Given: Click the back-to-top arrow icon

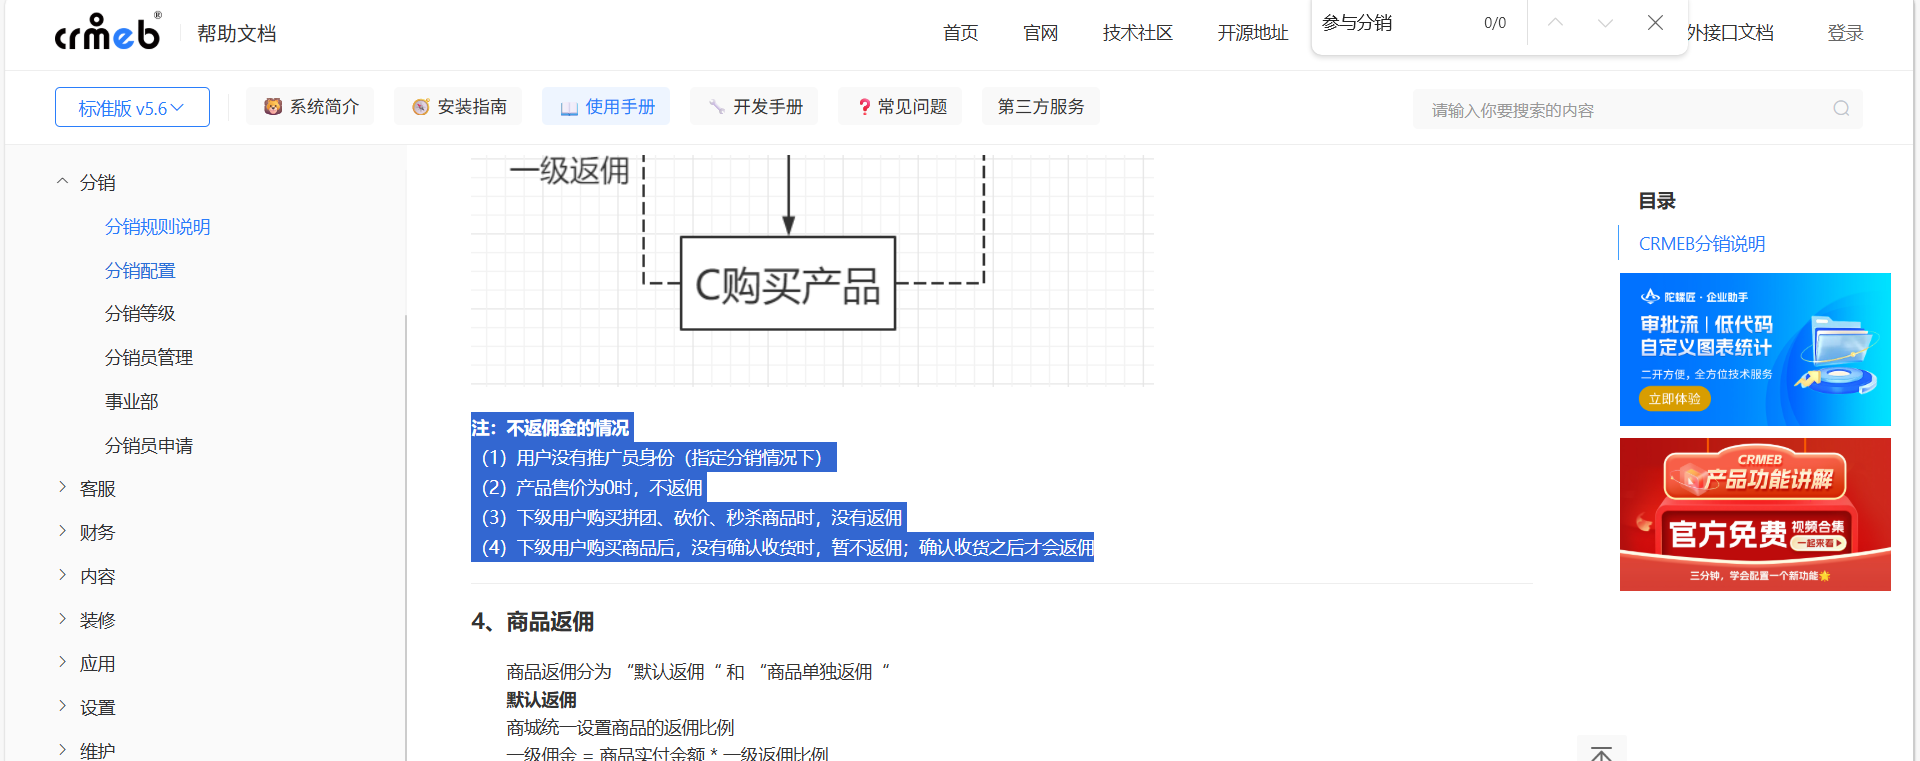Looking at the screenshot, I should [1601, 752].
